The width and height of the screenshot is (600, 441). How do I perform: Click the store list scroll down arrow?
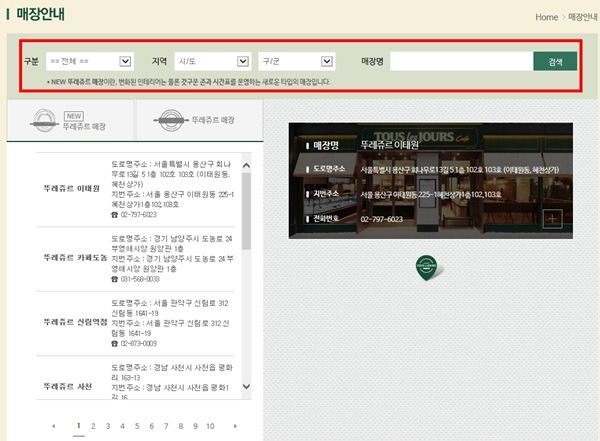pos(246,387)
